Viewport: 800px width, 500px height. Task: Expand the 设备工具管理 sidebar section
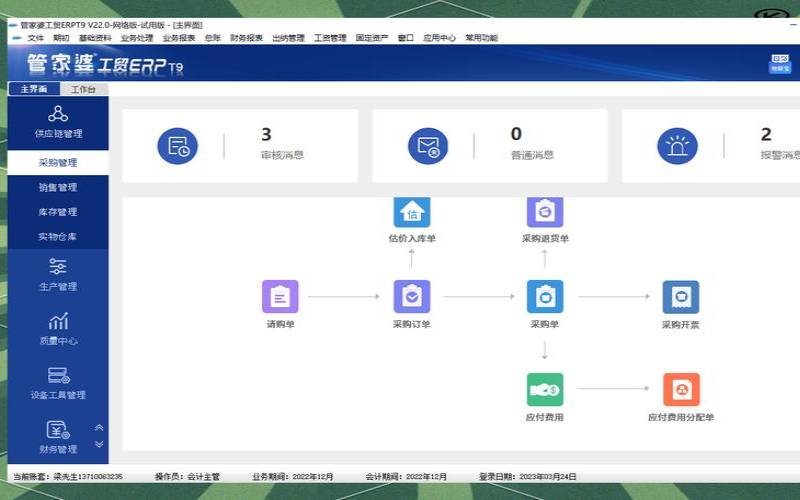[58, 382]
